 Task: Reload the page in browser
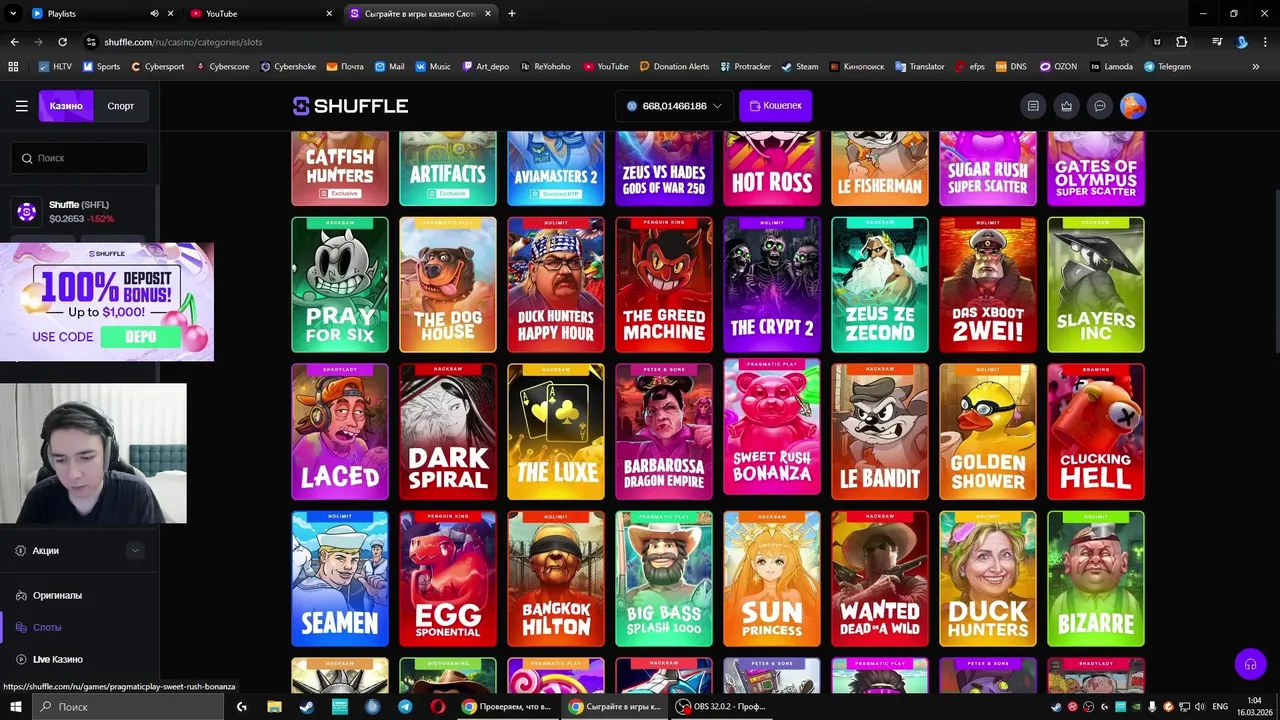62,42
